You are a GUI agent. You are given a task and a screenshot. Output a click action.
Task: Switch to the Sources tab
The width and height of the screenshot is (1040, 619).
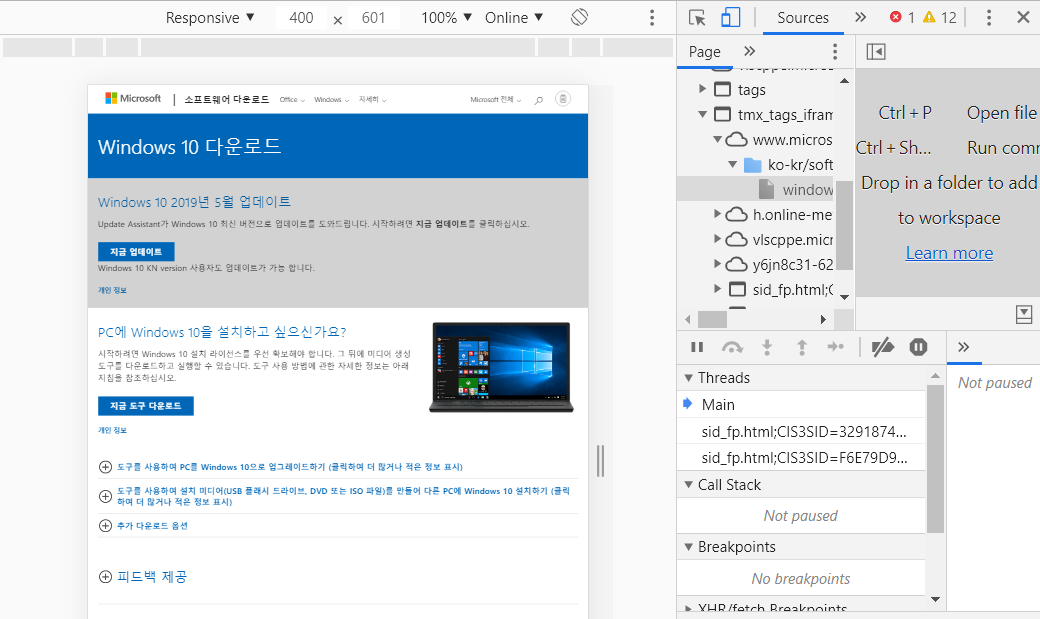click(803, 18)
